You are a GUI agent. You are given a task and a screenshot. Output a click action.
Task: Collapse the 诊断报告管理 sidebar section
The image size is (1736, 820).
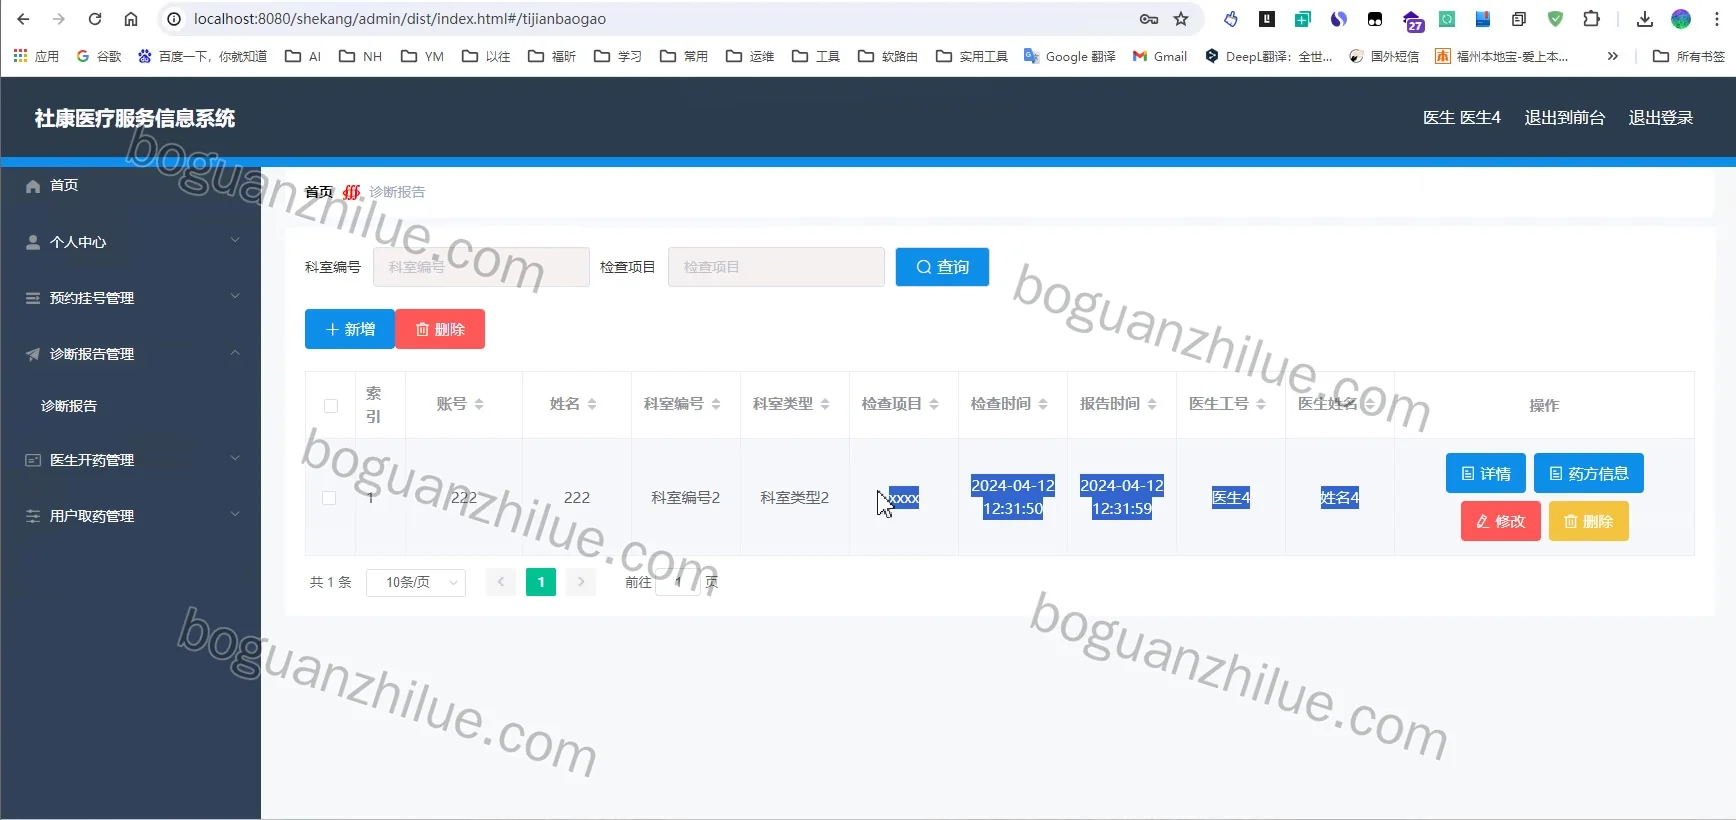pos(131,354)
